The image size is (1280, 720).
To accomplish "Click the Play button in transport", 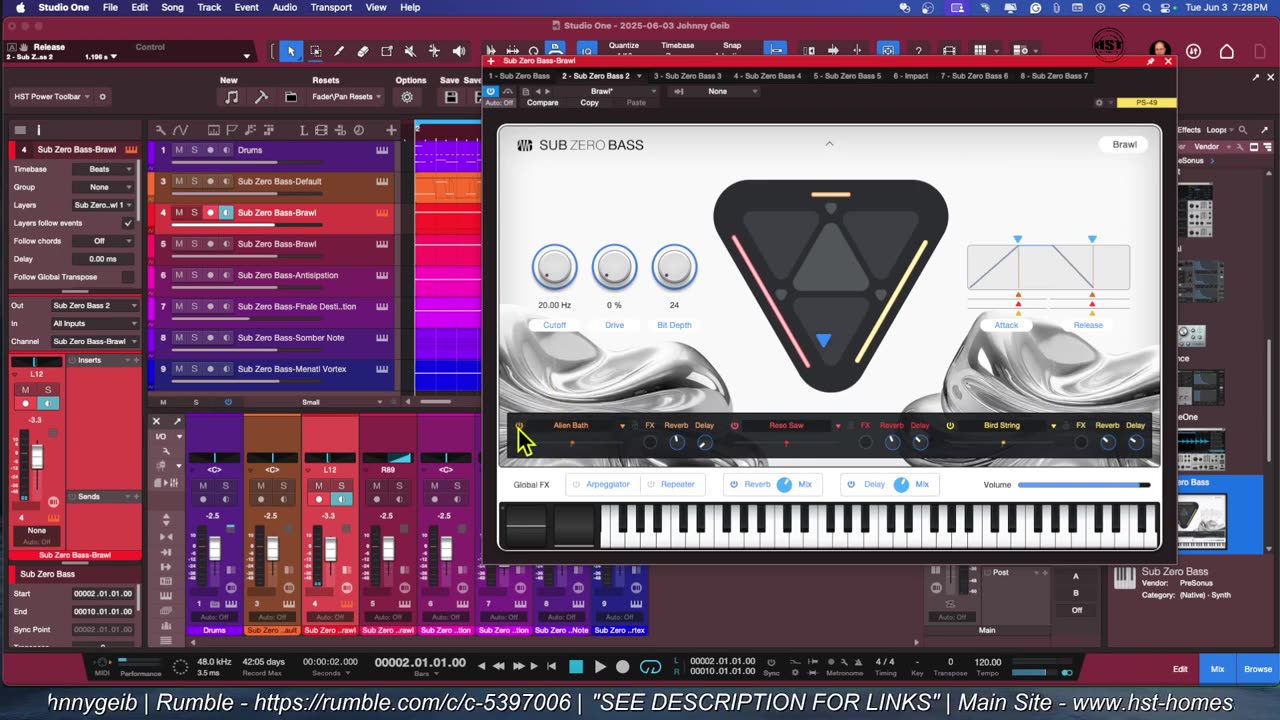I will (600, 667).
